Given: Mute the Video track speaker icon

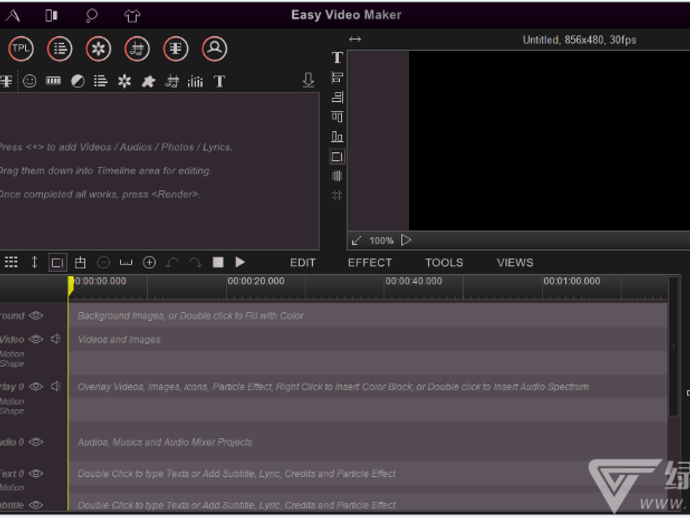Looking at the screenshot, I should (x=56, y=339).
